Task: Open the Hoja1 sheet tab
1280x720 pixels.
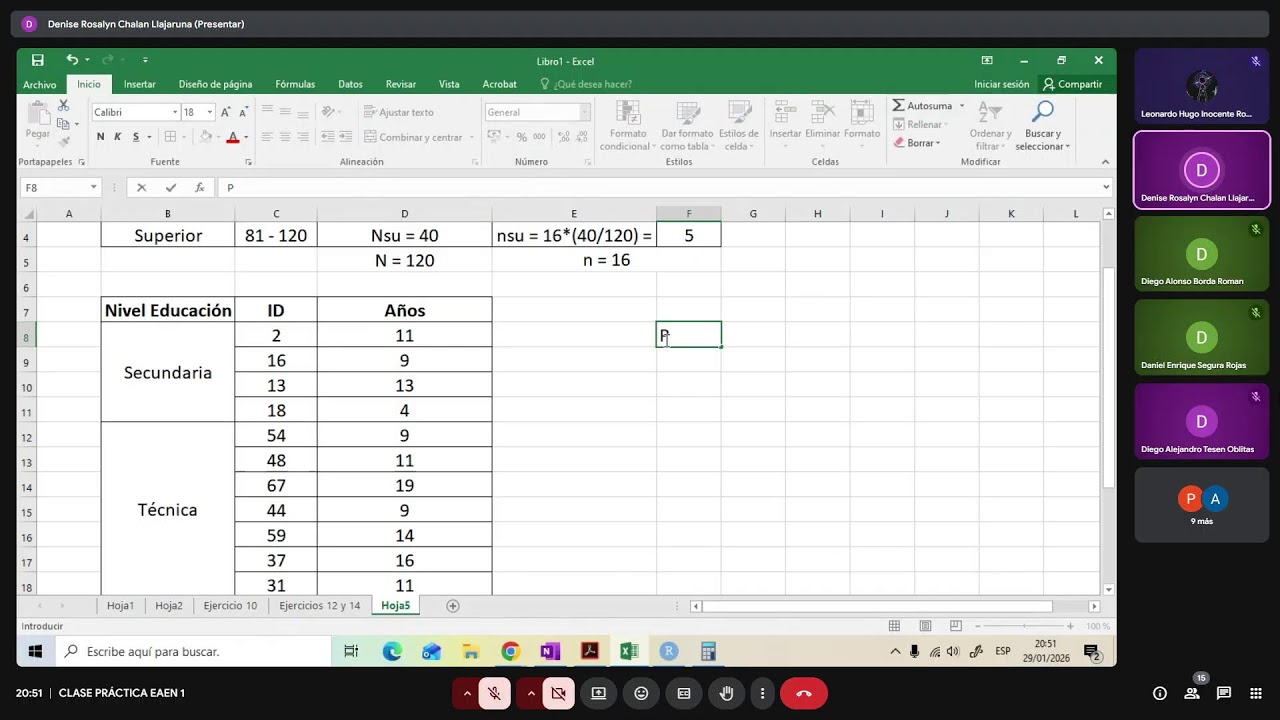Action: 120,606
